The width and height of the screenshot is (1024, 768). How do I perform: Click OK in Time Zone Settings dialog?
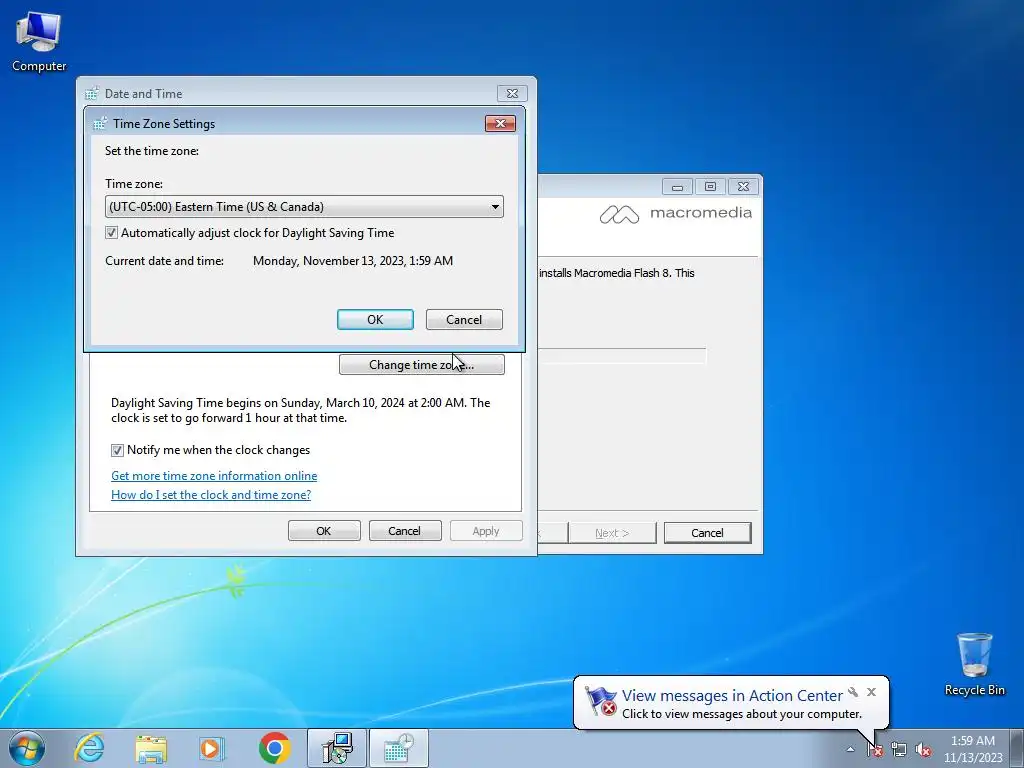375,319
